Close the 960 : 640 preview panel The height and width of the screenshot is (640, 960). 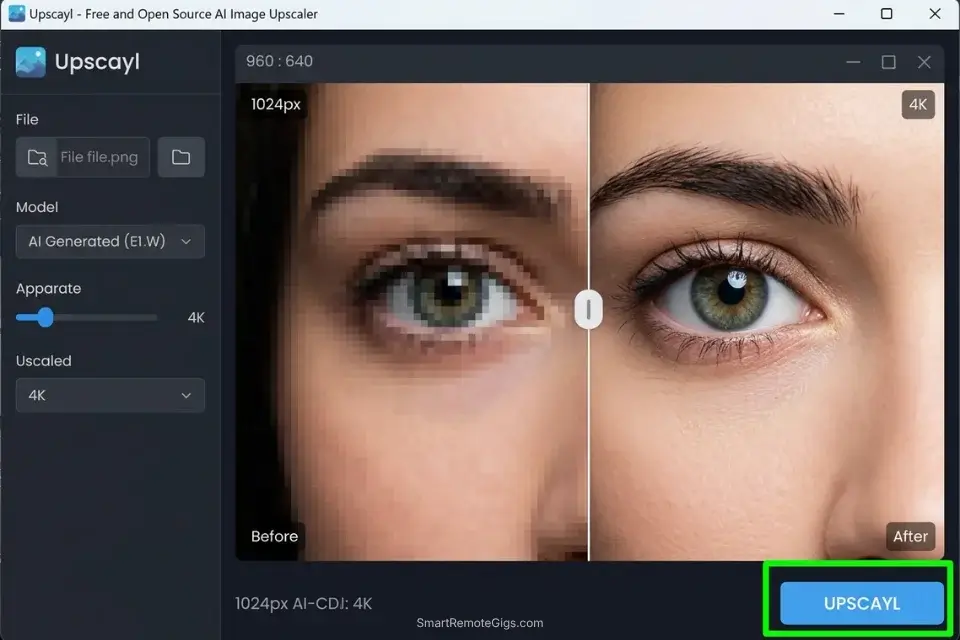924,62
